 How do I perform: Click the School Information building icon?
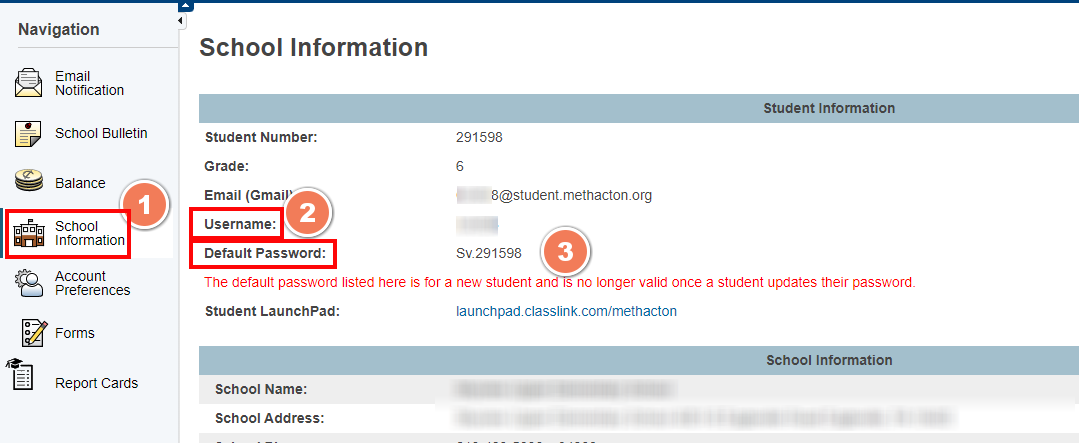[29, 234]
